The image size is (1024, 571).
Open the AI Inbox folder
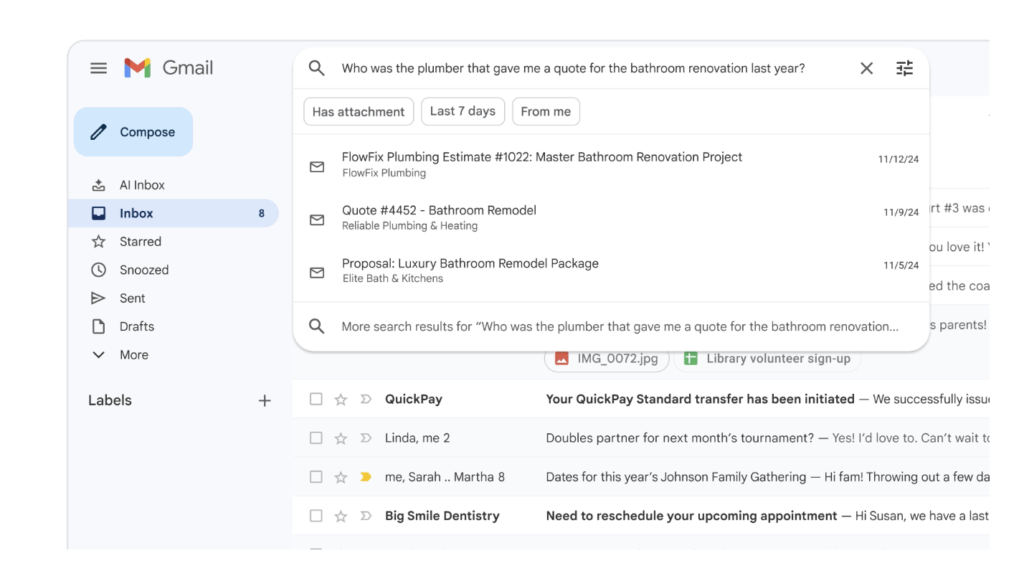click(x=173, y=185)
